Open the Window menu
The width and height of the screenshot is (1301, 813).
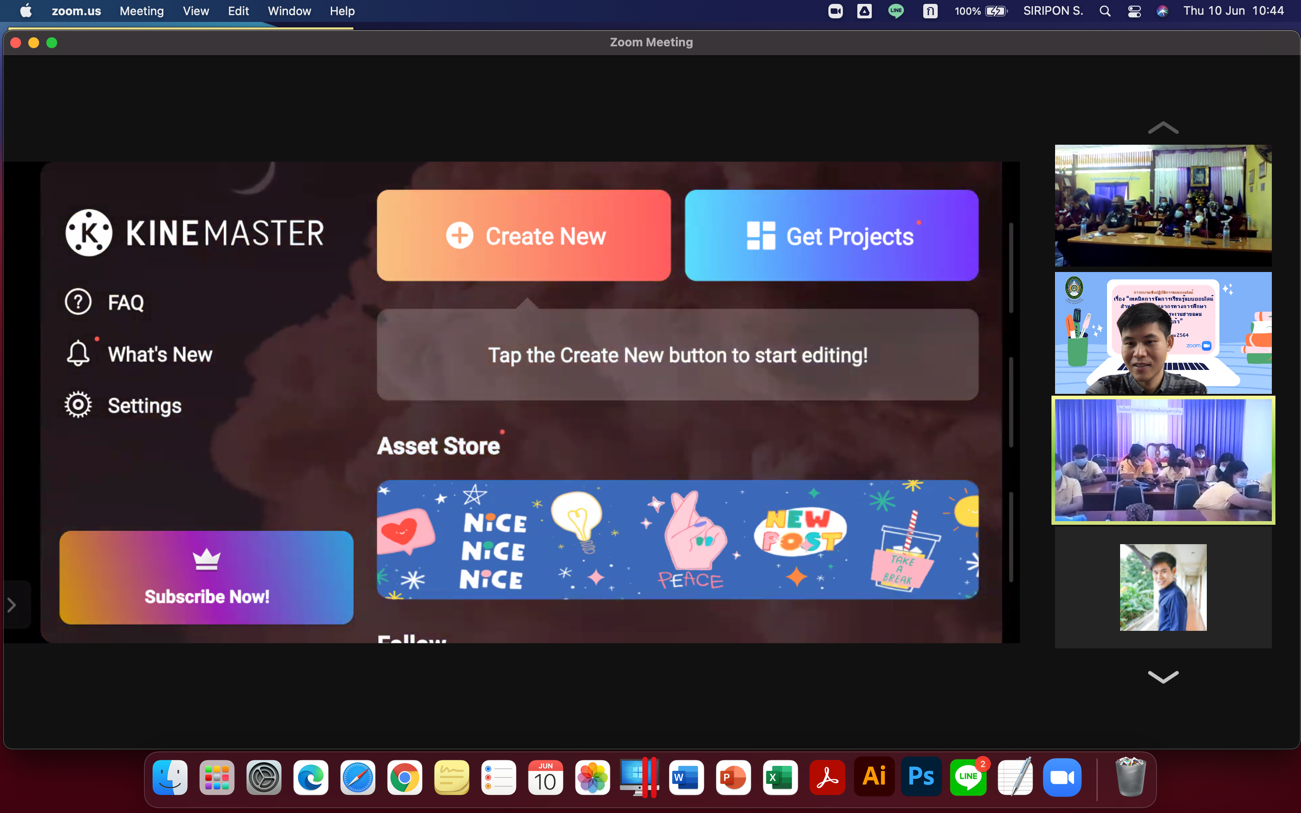pyautogui.click(x=289, y=11)
